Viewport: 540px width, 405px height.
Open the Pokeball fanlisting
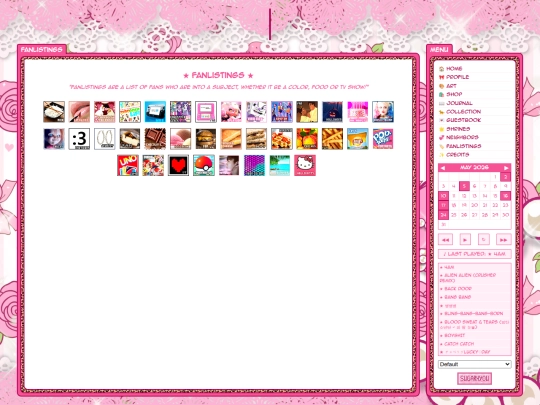click(x=204, y=165)
